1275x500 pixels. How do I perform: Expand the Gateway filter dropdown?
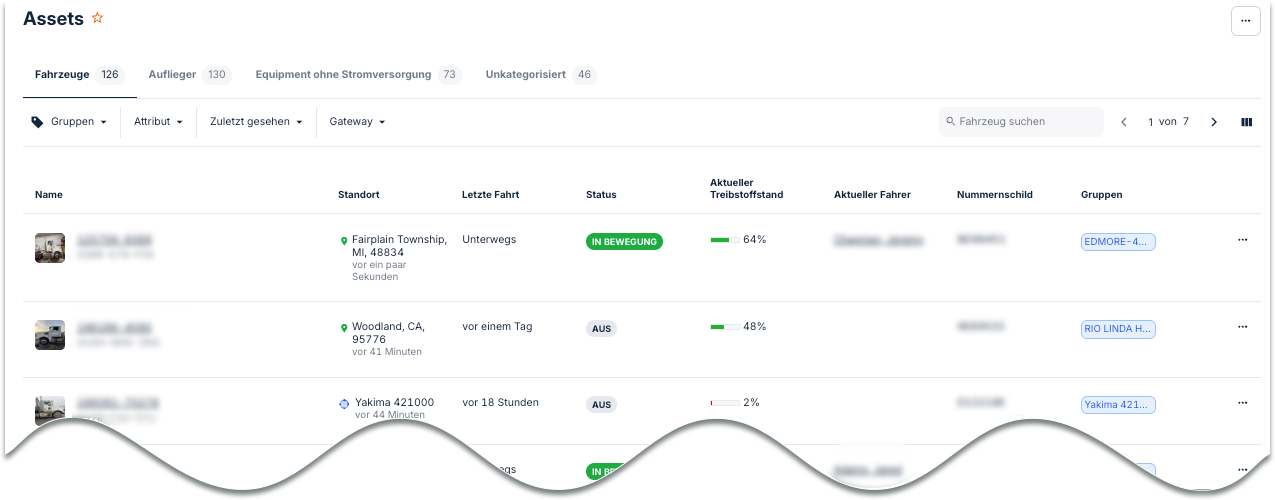tap(357, 122)
